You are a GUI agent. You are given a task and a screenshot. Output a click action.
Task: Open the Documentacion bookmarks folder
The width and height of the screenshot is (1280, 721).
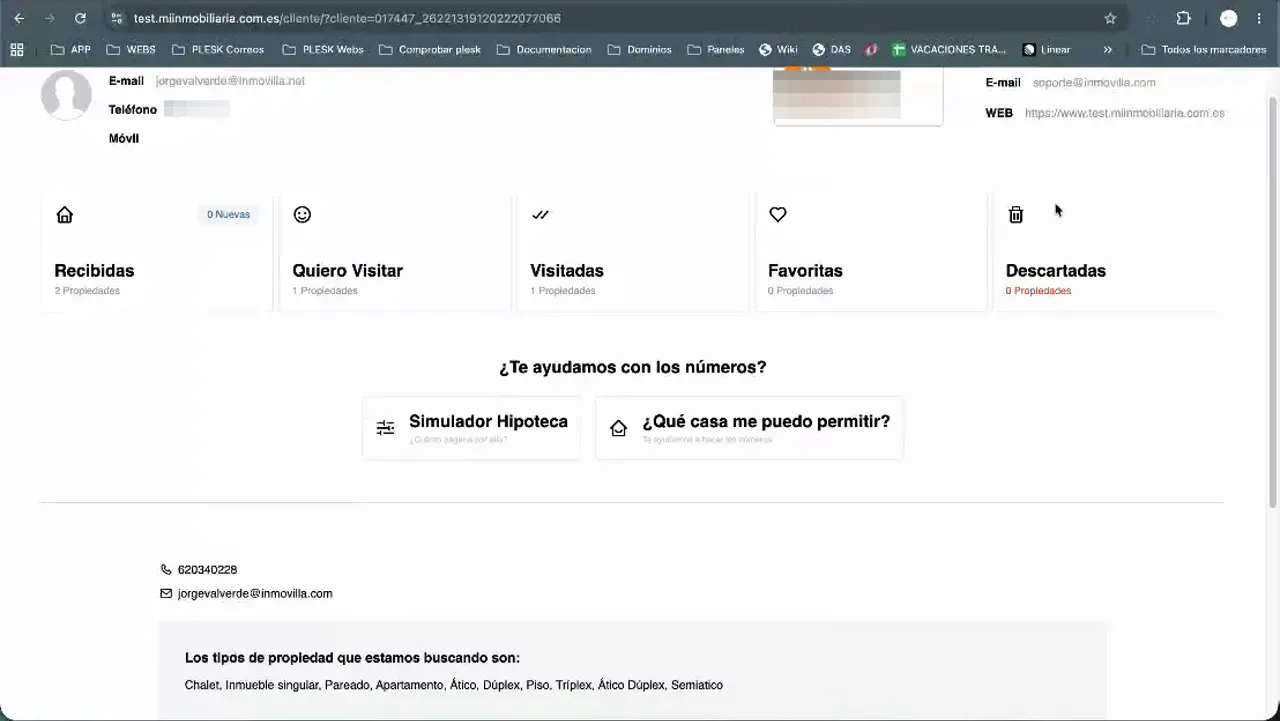pyautogui.click(x=544, y=49)
